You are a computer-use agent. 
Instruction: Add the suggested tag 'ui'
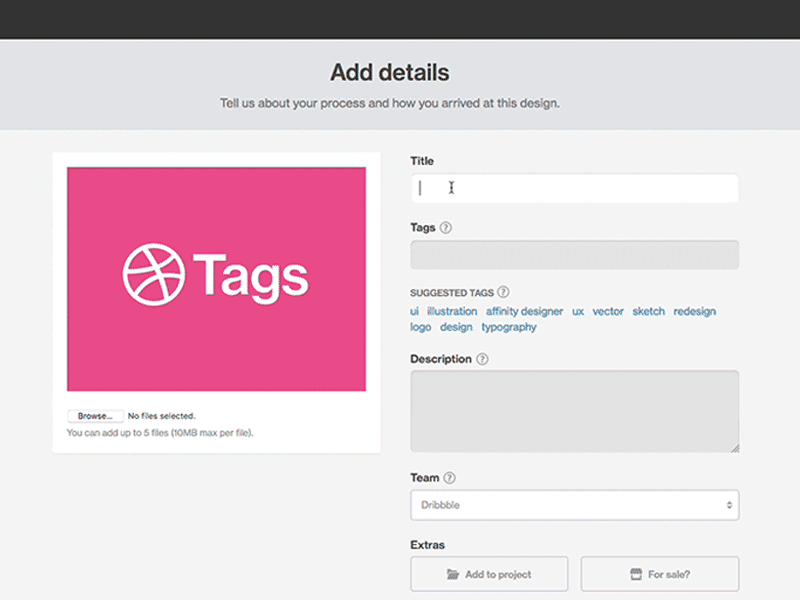(415, 311)
